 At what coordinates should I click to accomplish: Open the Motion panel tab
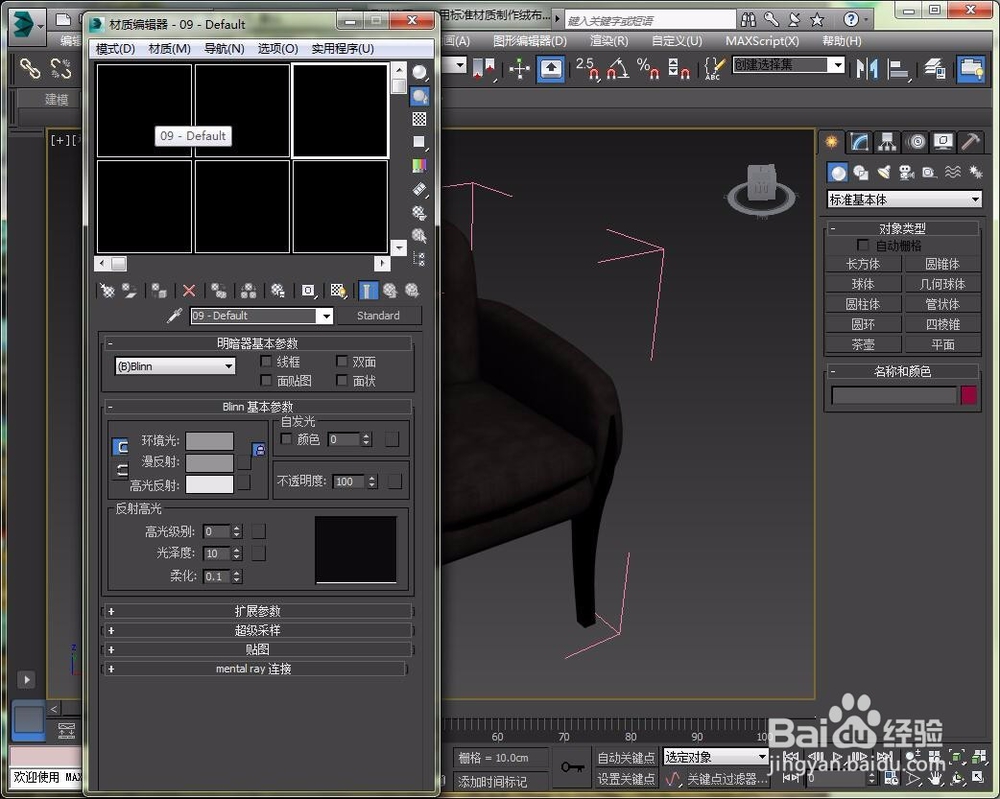tap(916, 142)
